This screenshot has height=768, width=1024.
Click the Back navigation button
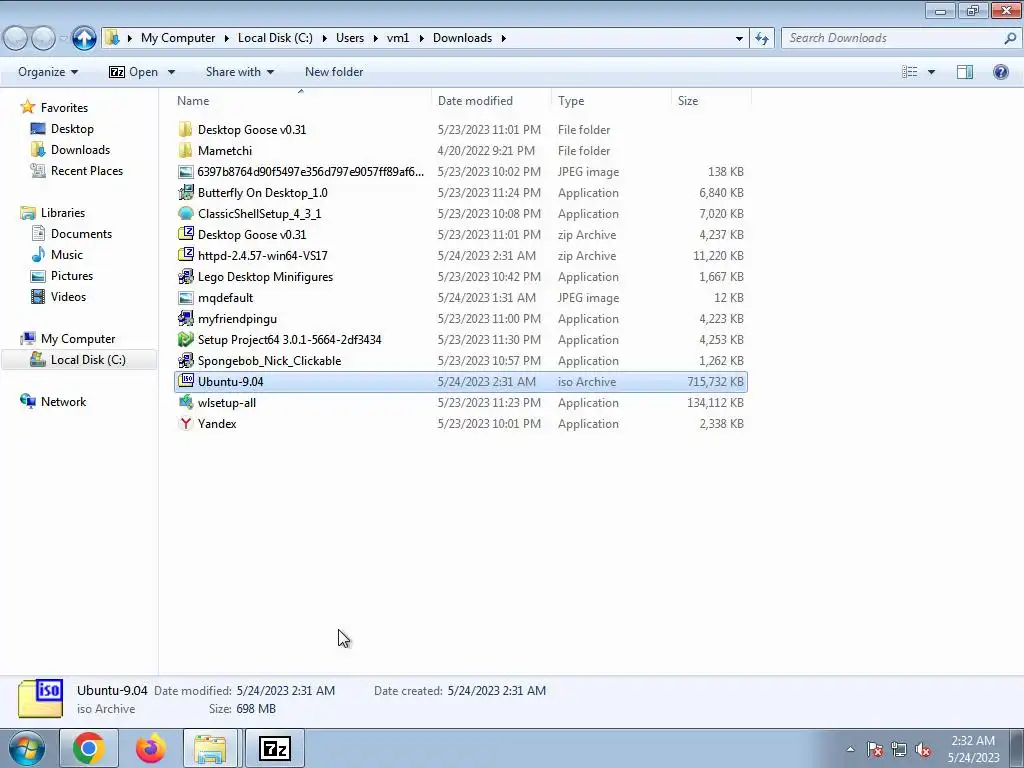point(16,39)
